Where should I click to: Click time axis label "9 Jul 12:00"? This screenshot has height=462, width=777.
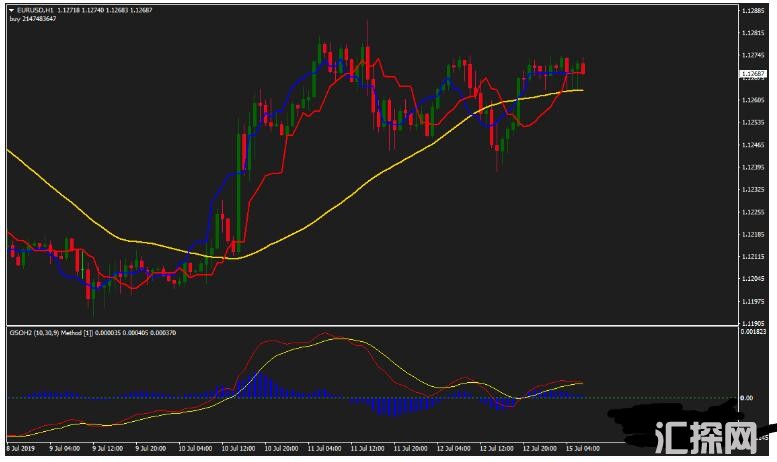click(x=108, y=448)
